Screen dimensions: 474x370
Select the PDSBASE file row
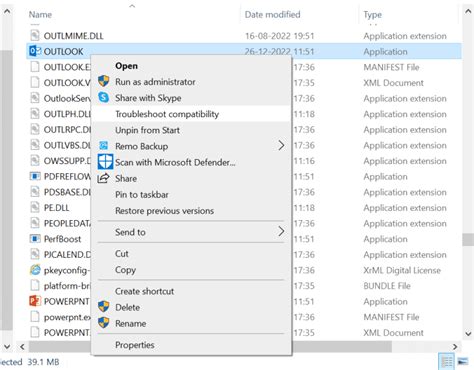[244, 192]
